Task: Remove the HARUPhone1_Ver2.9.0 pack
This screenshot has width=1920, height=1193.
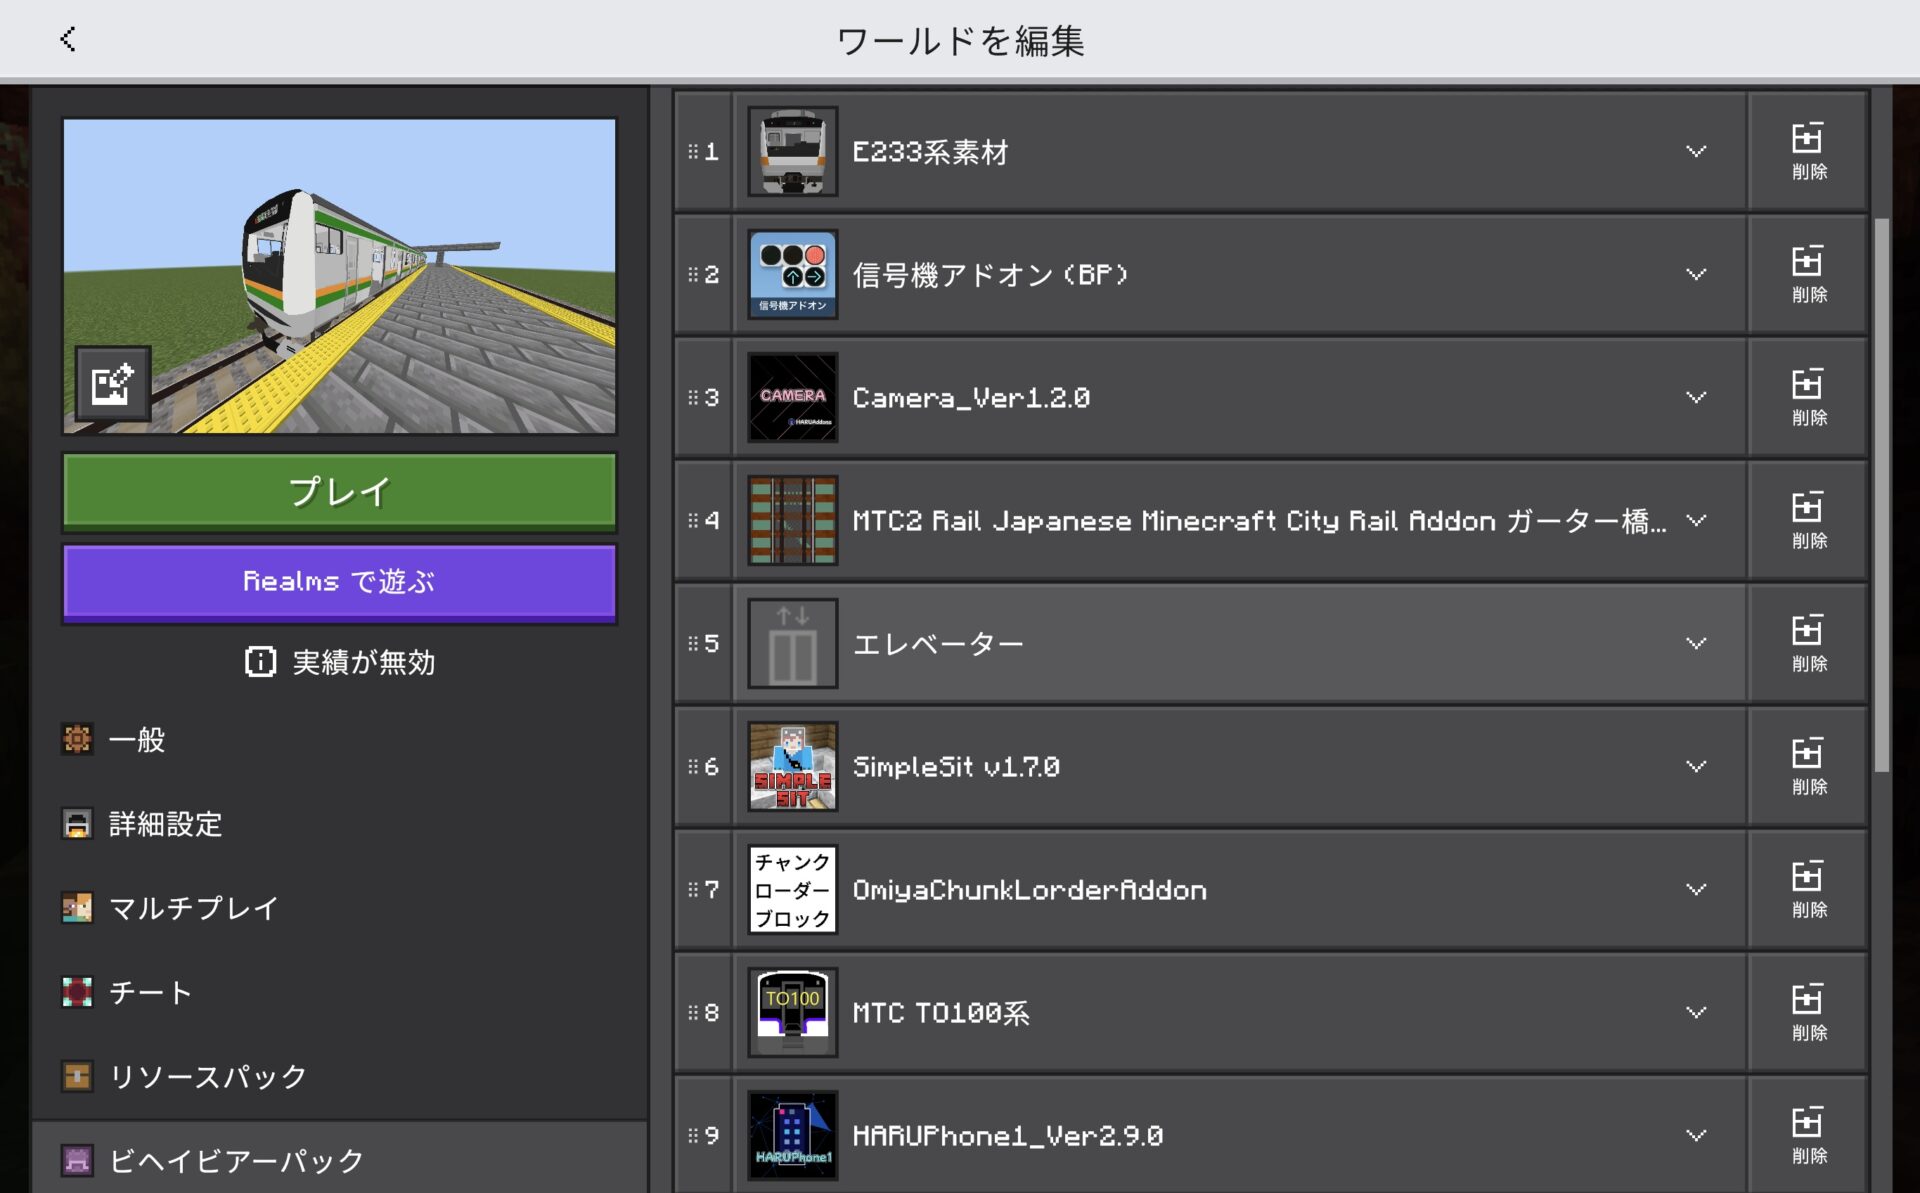Action: coord(1808,1135)
